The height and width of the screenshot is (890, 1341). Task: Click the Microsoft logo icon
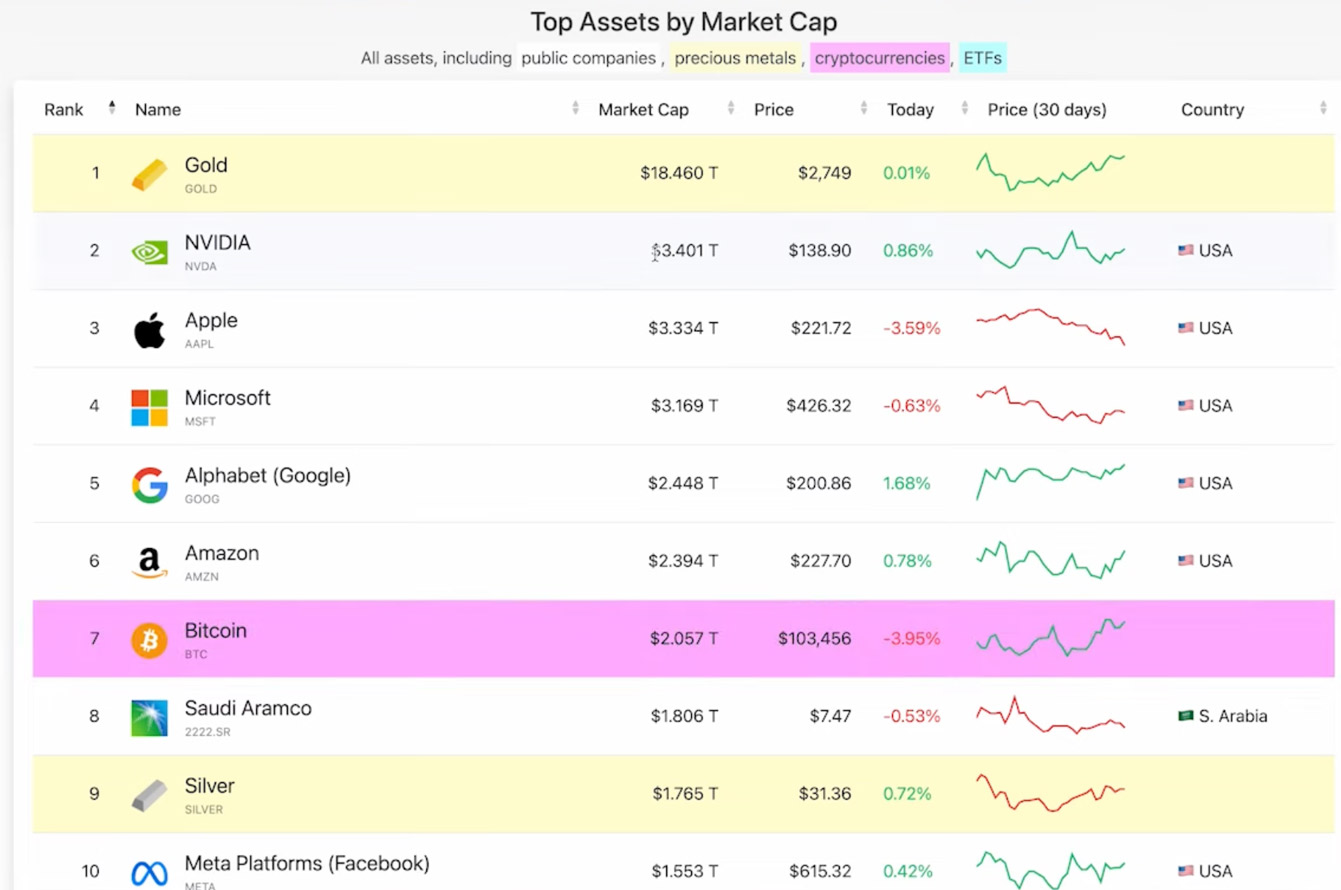[150, 407]
